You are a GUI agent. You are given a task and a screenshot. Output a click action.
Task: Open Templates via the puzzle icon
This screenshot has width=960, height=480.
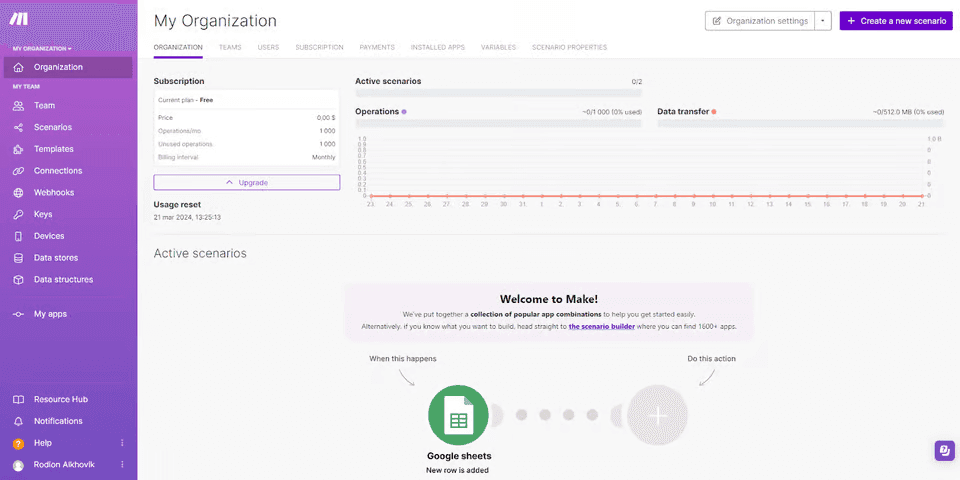coord(18,149)
